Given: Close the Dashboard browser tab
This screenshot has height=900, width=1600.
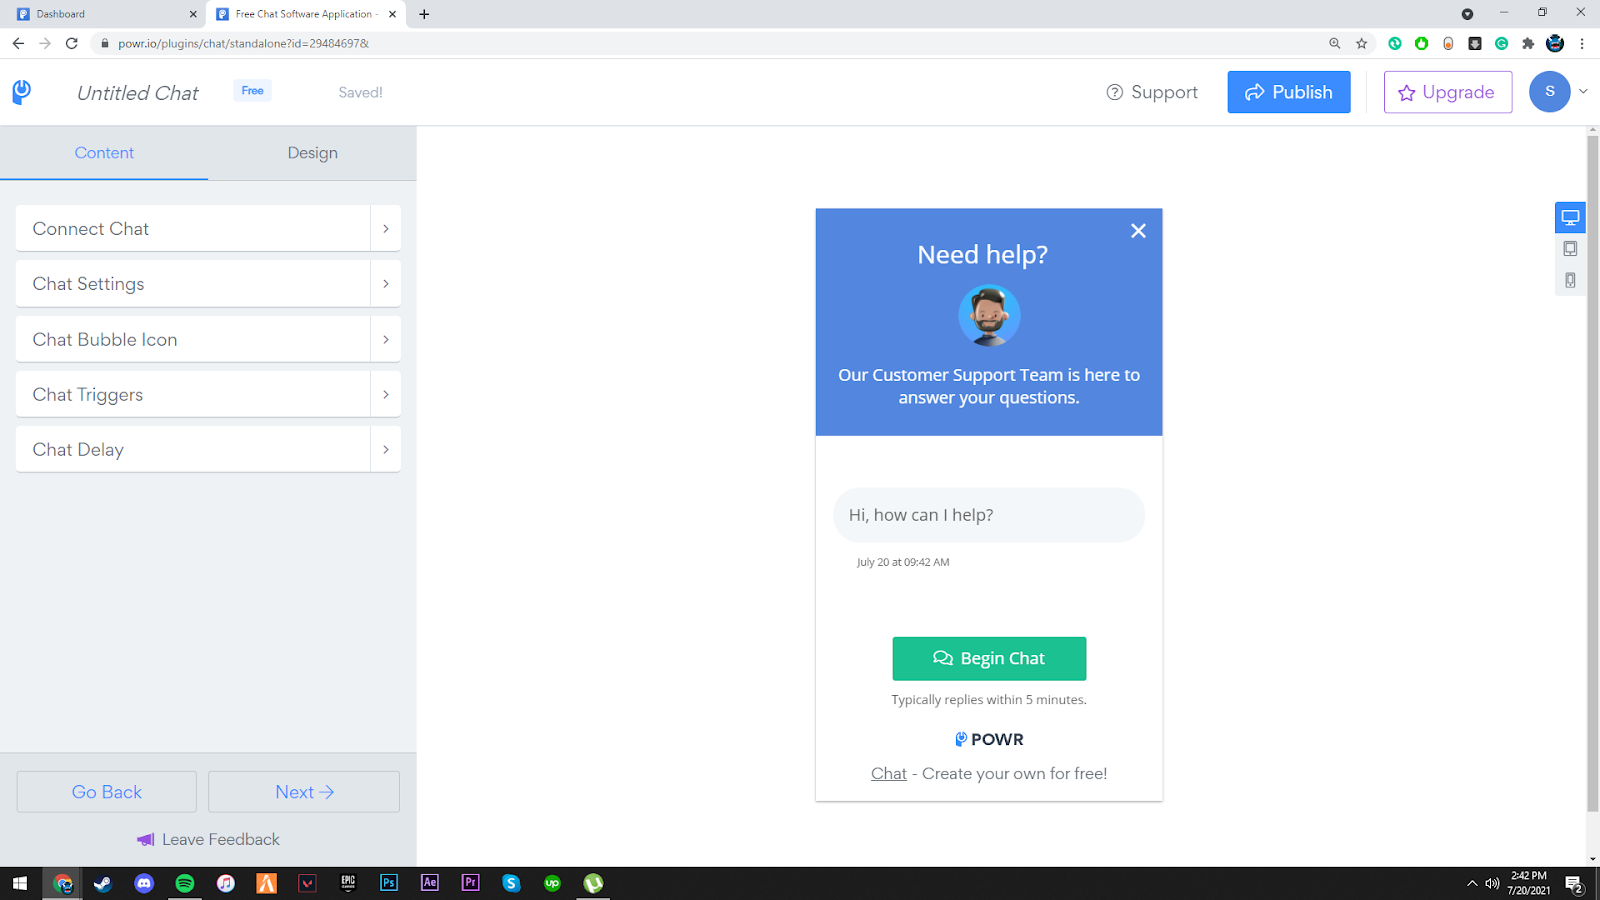Looking at the screenshot, I should 193,14.
